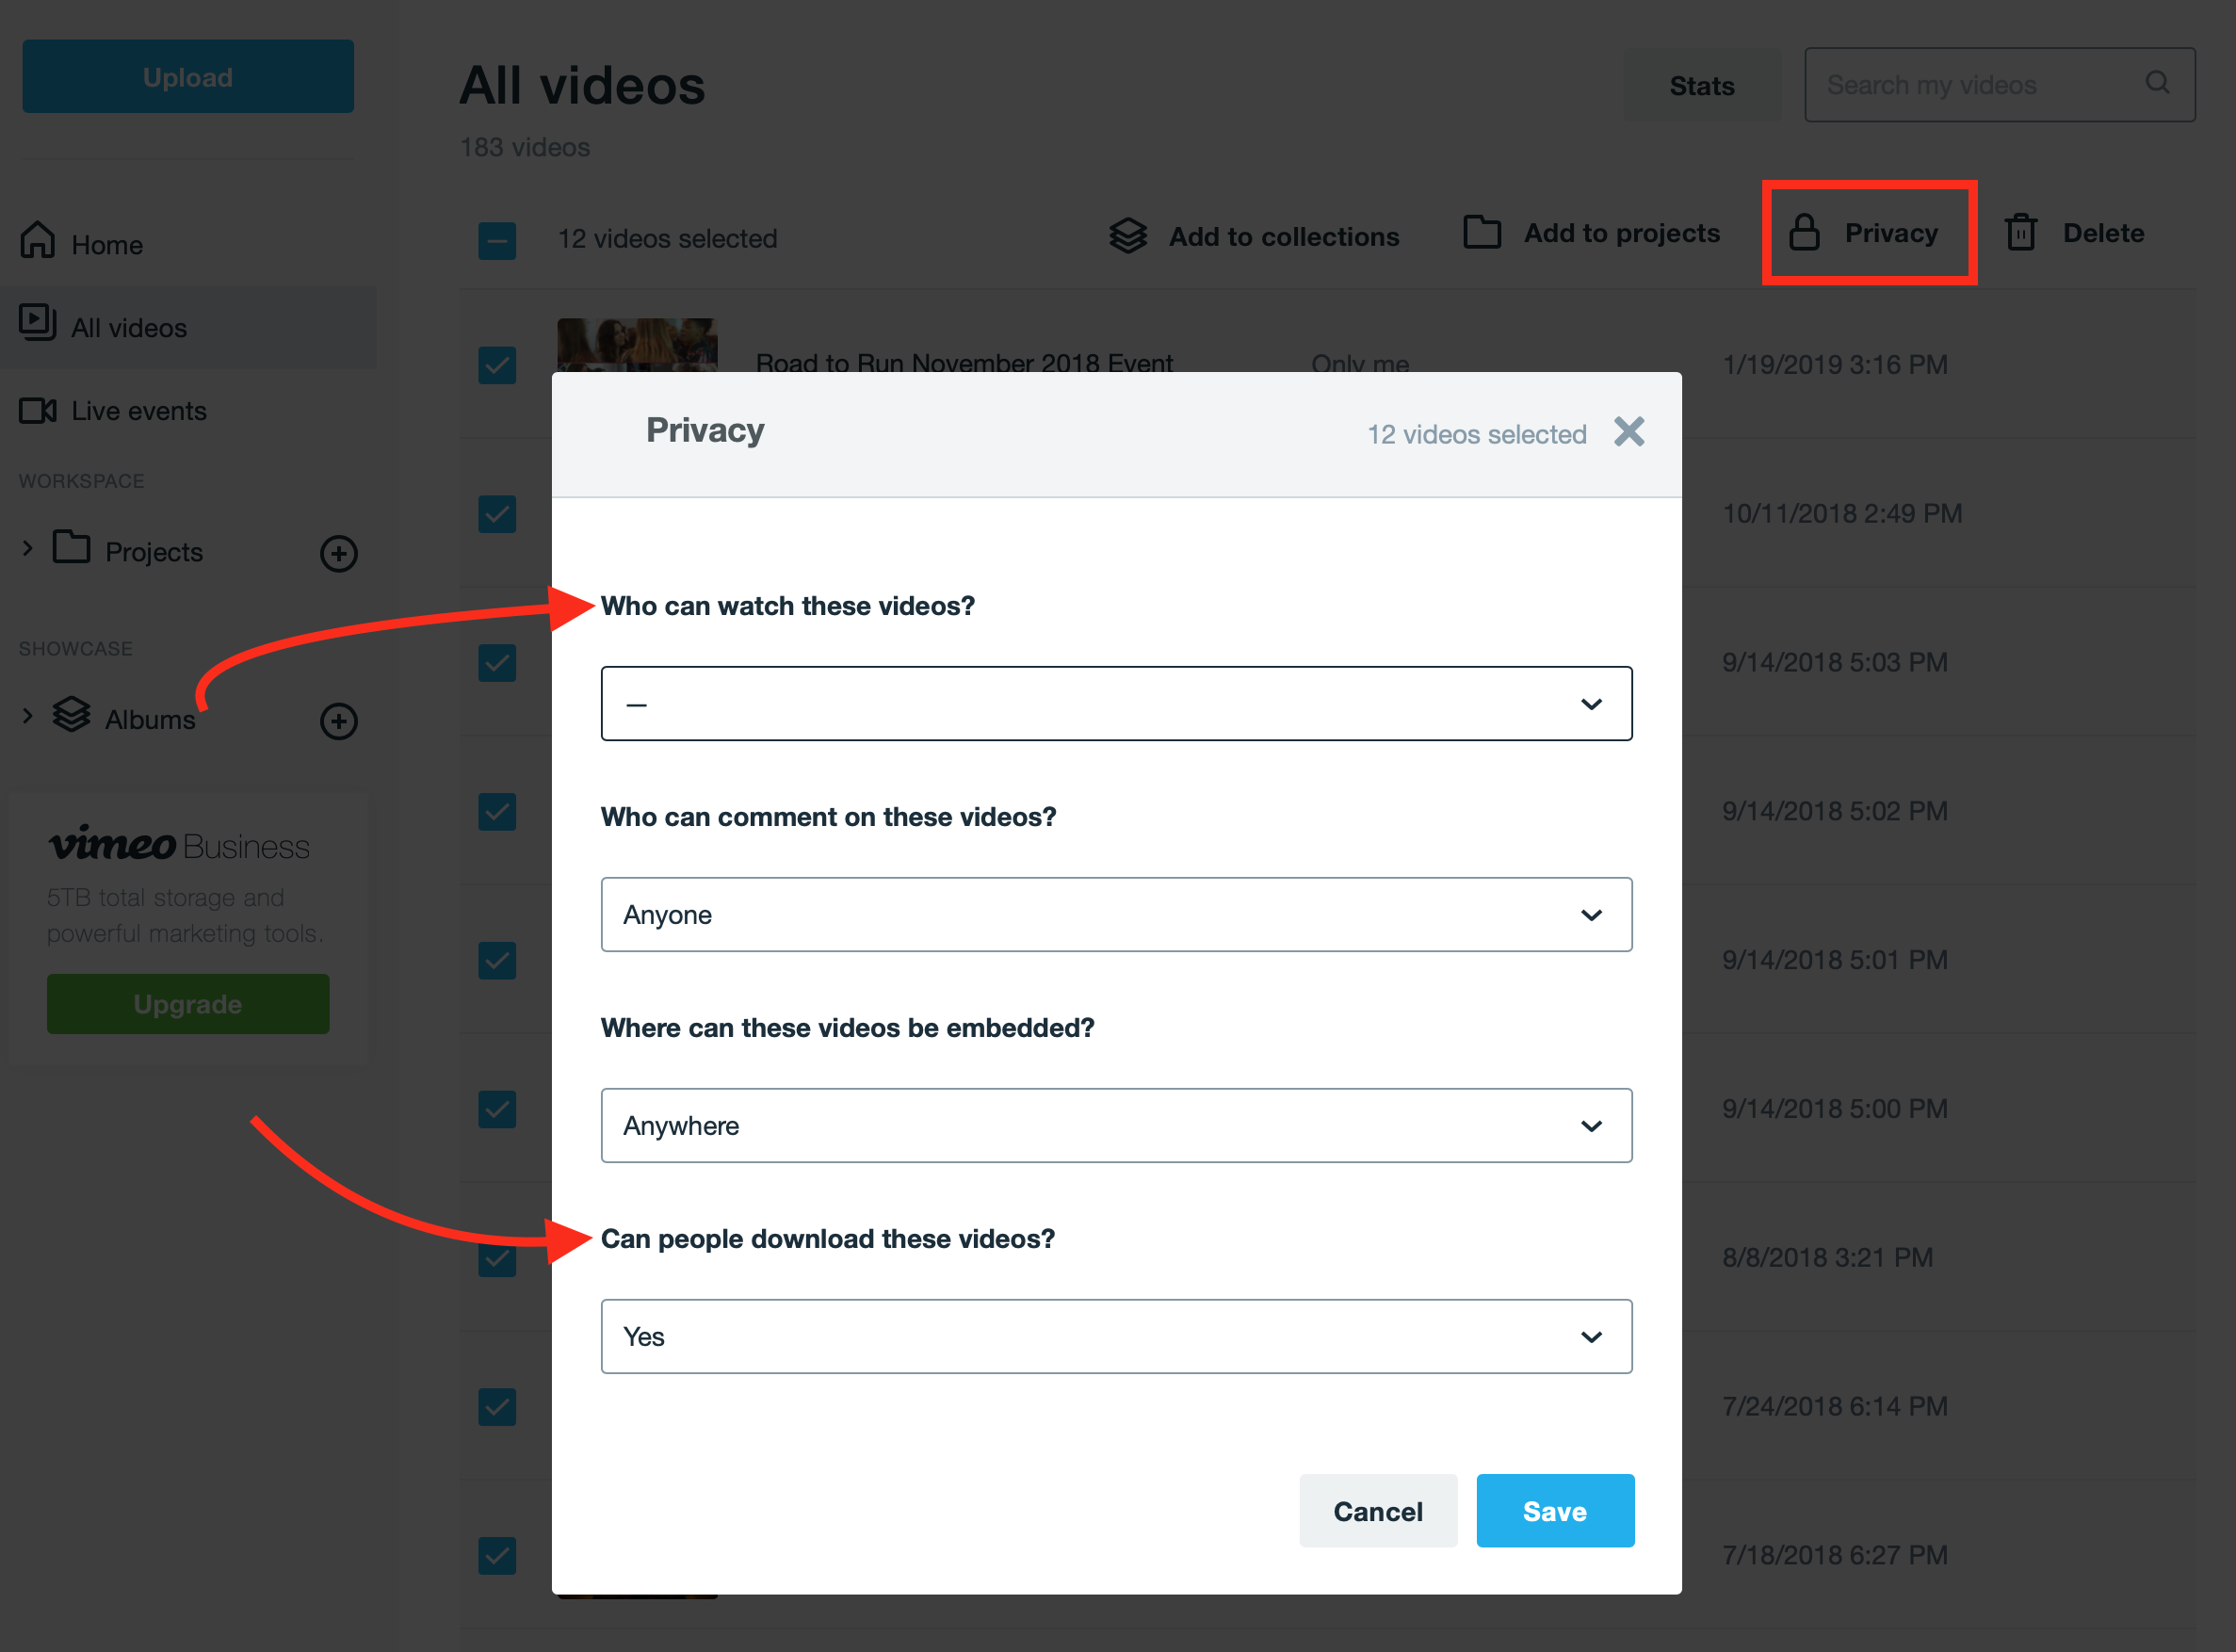Uncheck the 7/24/2018 6:14 PM video
This screenshot has height=1652, width=2236.
click(x=497, y=1407)
